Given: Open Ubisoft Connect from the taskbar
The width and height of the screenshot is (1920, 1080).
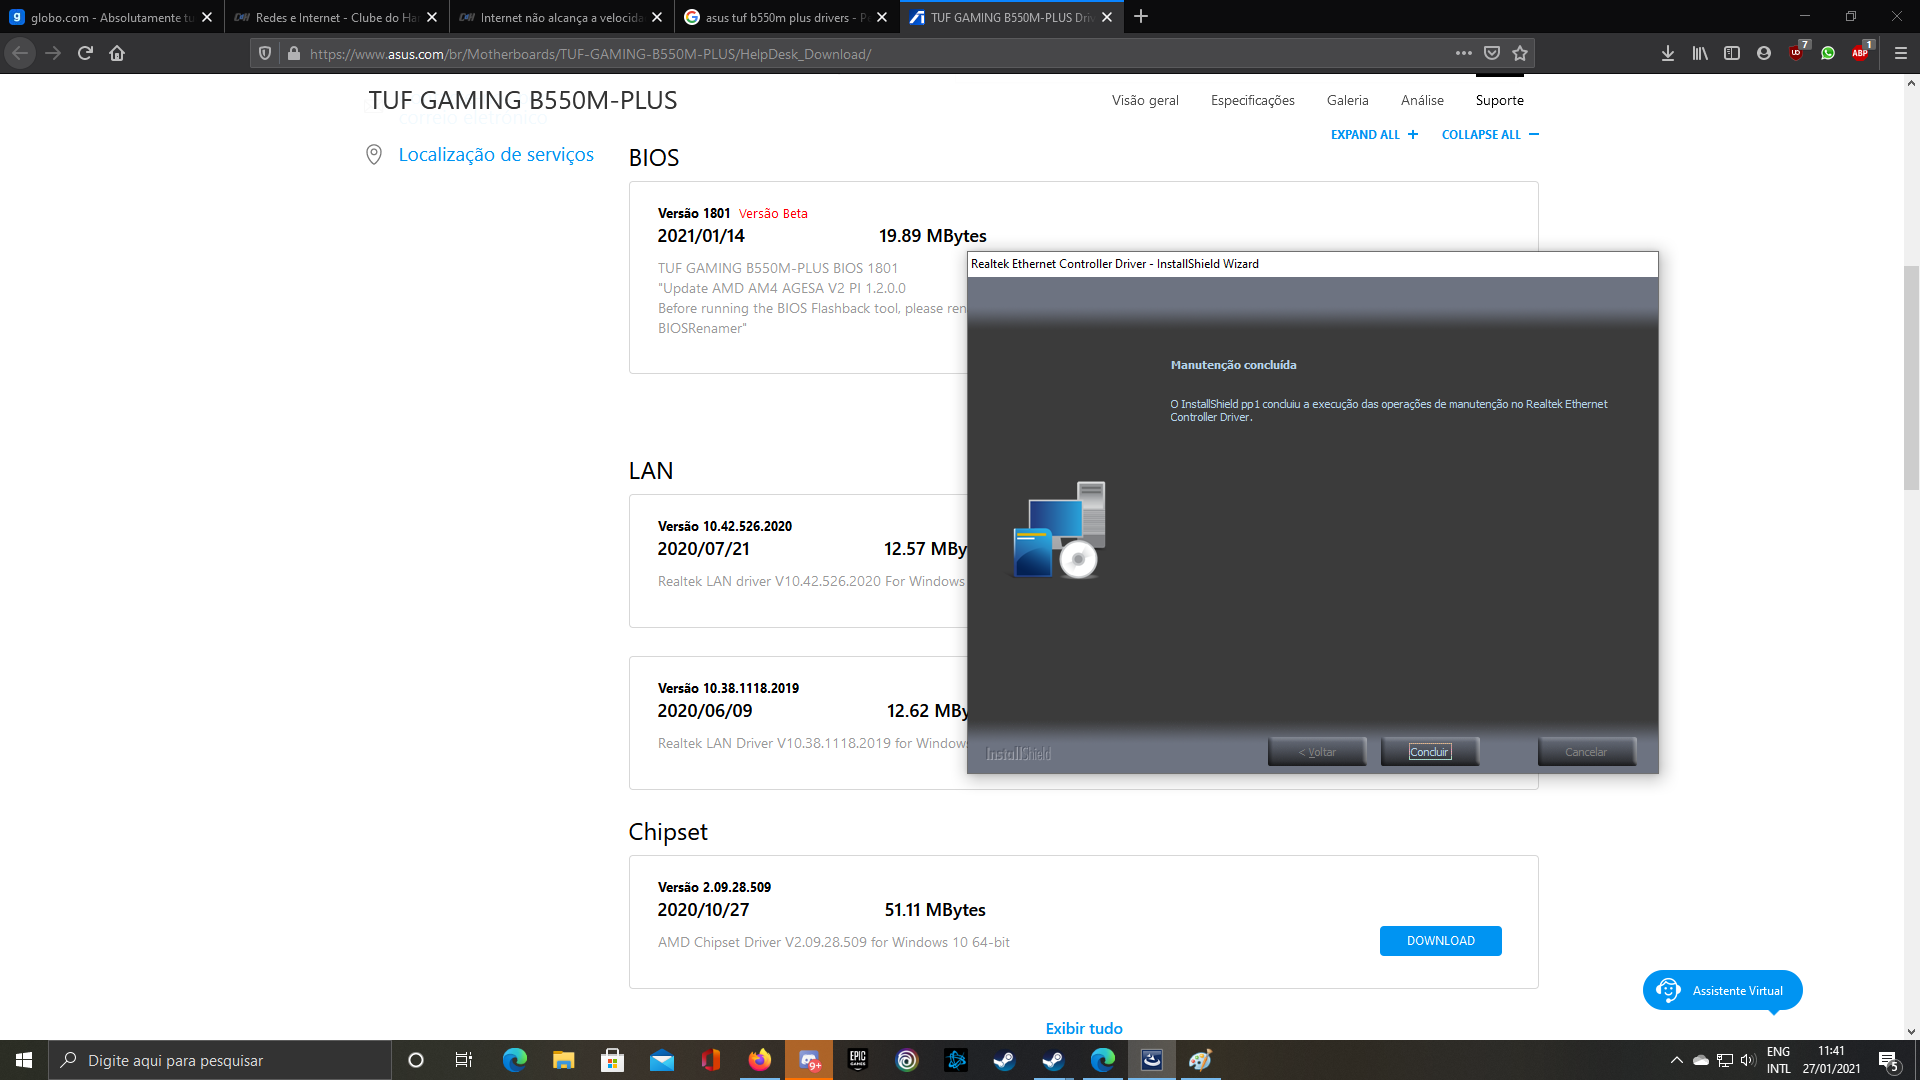Looking at the screenshot, I should [907, 1060].
